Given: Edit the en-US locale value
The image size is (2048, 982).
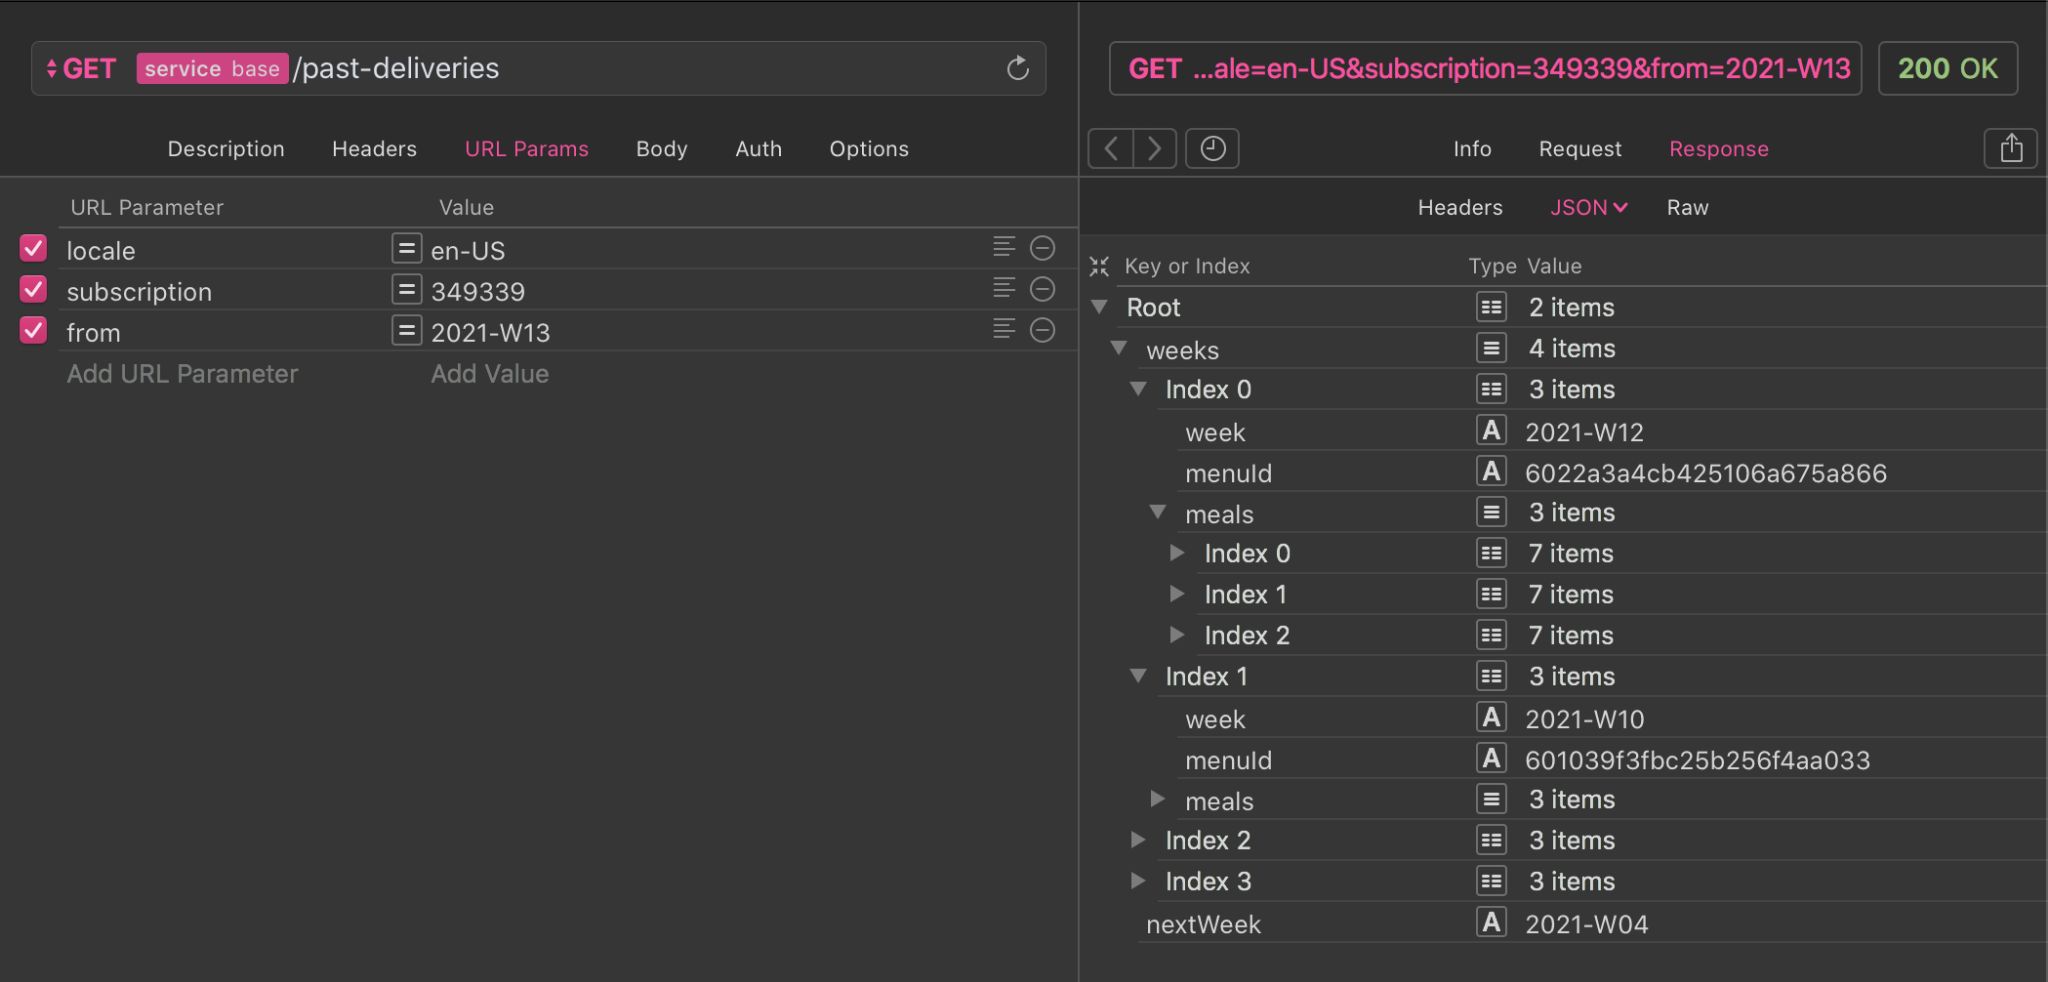Looking at the screenshot, I should click(467, 250).
